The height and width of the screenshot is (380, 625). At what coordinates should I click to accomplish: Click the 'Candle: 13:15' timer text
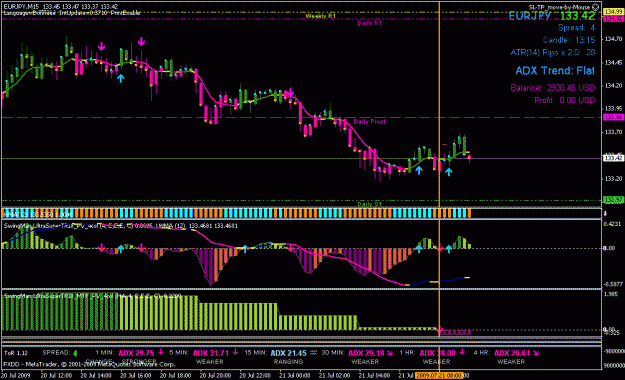point(569,40)
